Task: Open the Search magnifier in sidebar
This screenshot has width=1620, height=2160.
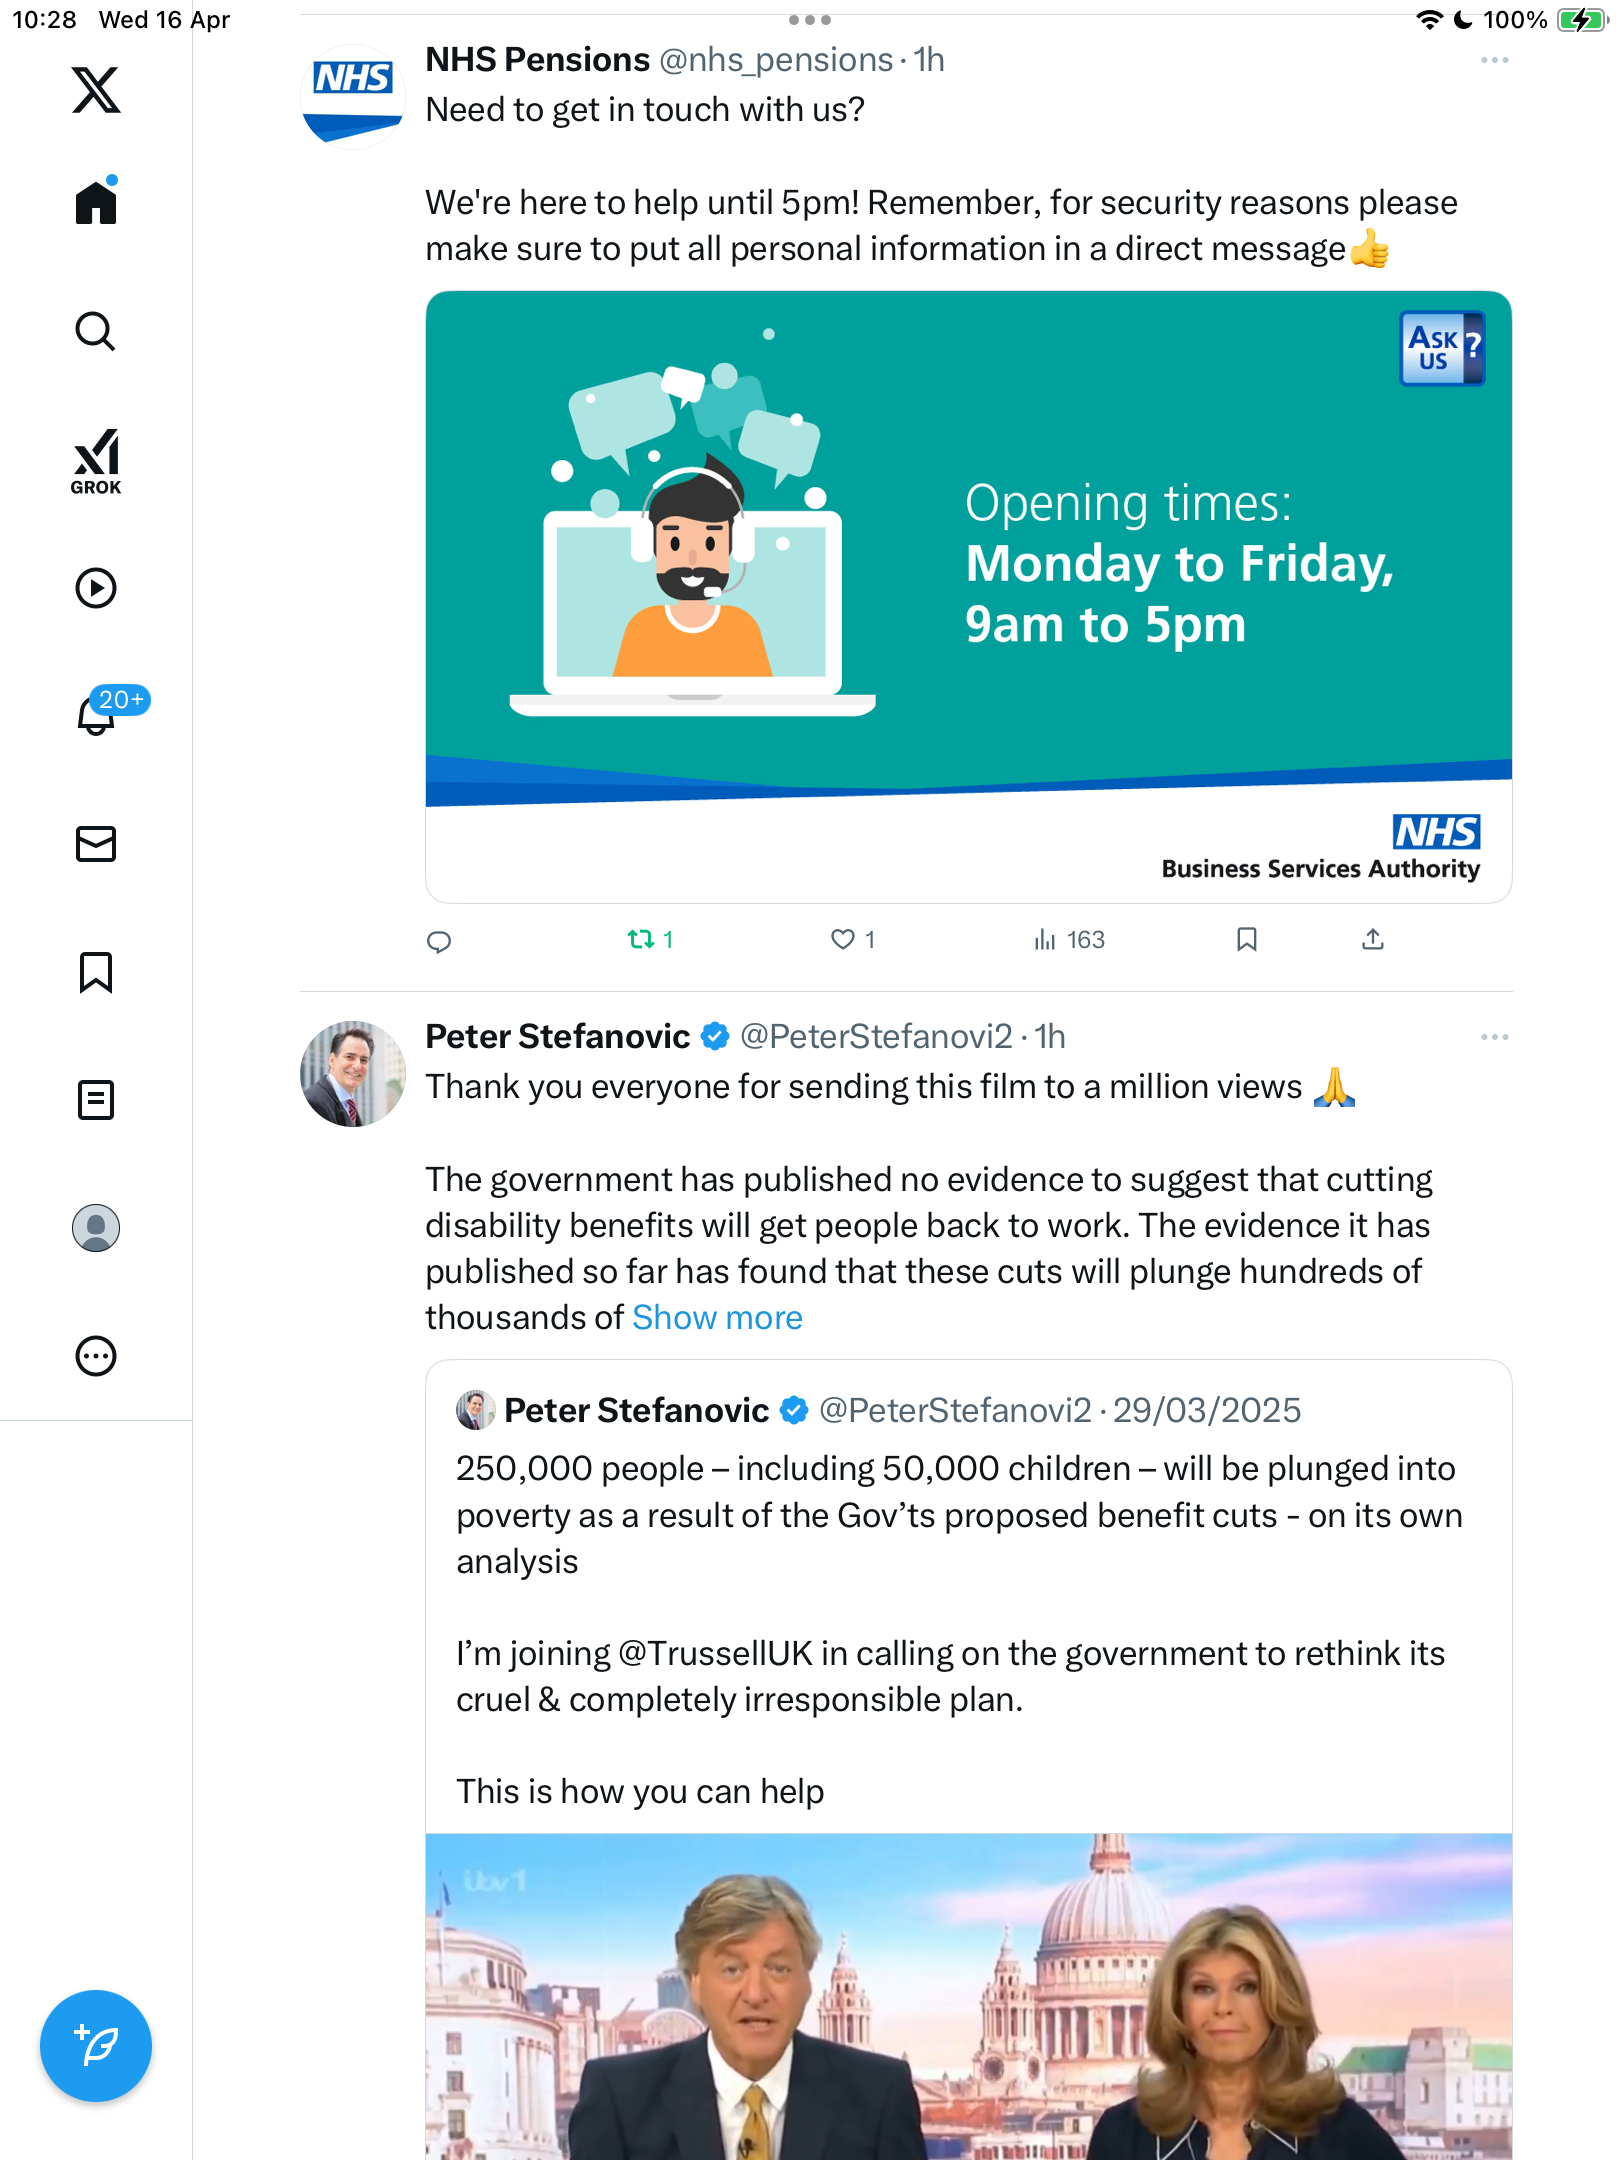Action: (x=96, y=331)
